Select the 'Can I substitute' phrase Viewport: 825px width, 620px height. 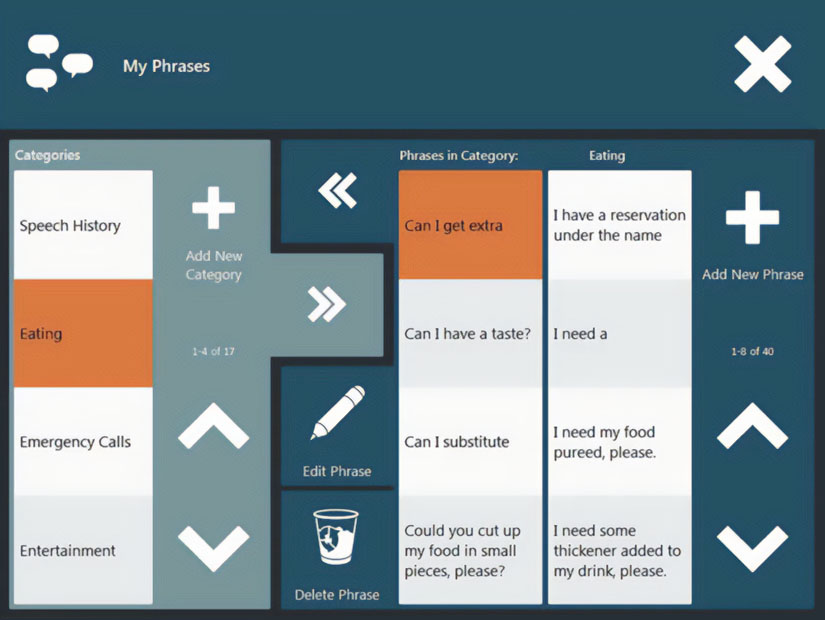(x=470, y=442)
